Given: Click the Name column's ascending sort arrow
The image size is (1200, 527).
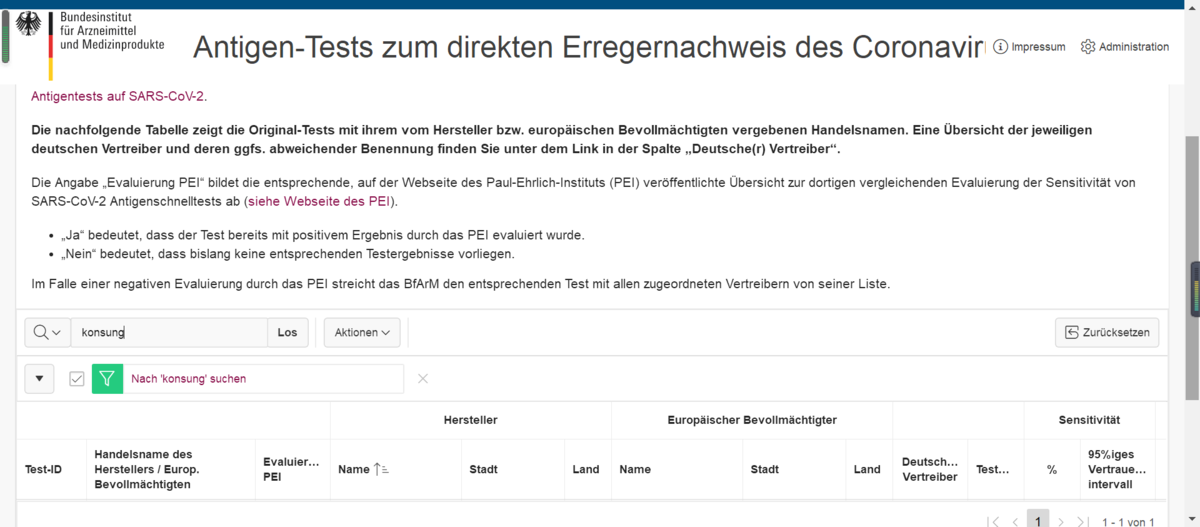Looking at the screenshot, I should (381, 469).
